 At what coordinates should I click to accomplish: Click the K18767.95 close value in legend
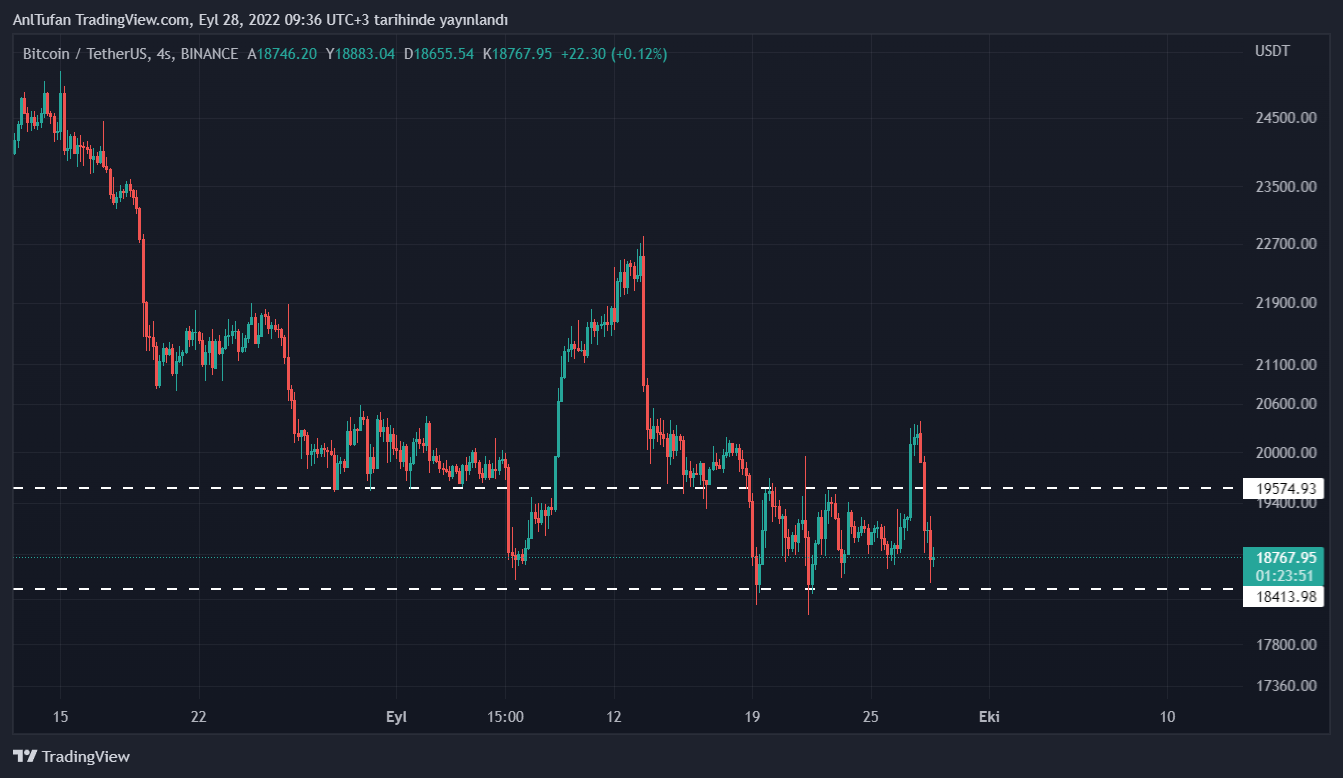click(x=517, y=53)
